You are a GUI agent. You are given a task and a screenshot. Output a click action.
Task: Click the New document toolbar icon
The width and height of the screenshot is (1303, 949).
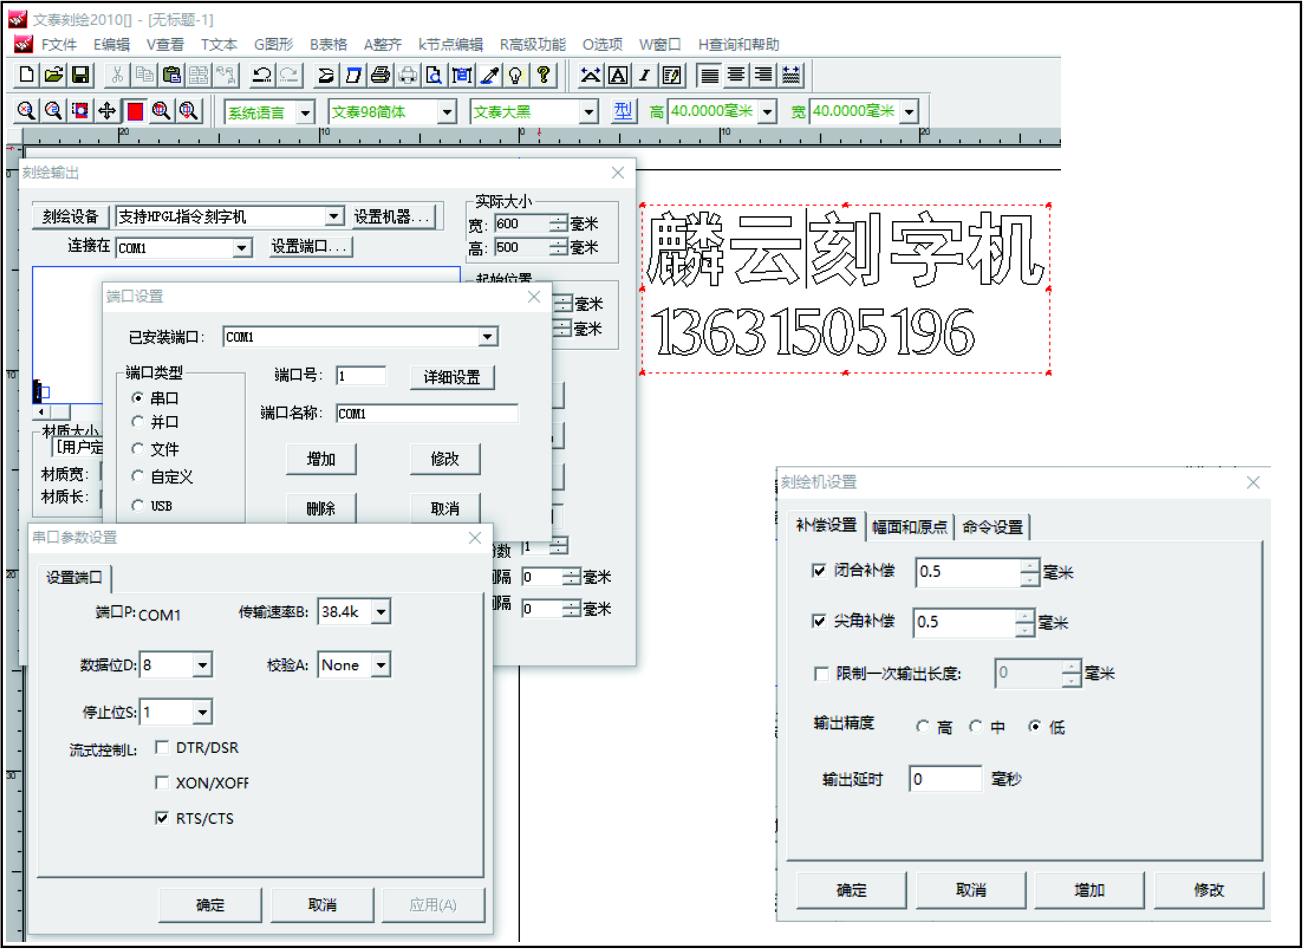point(27,75)
